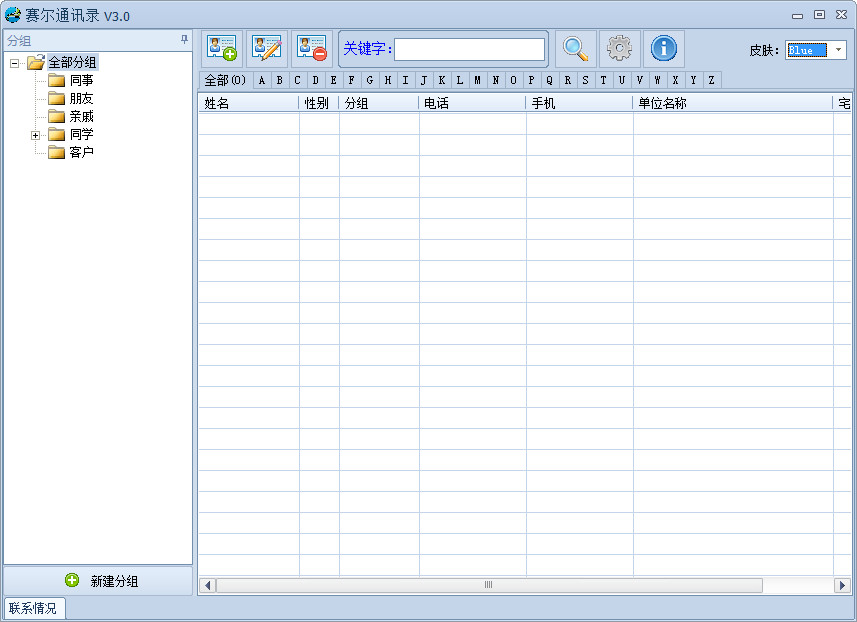Minimize the 赛尔通讯录 window
This screenshot has height=622, width=857.
[797, 15]
